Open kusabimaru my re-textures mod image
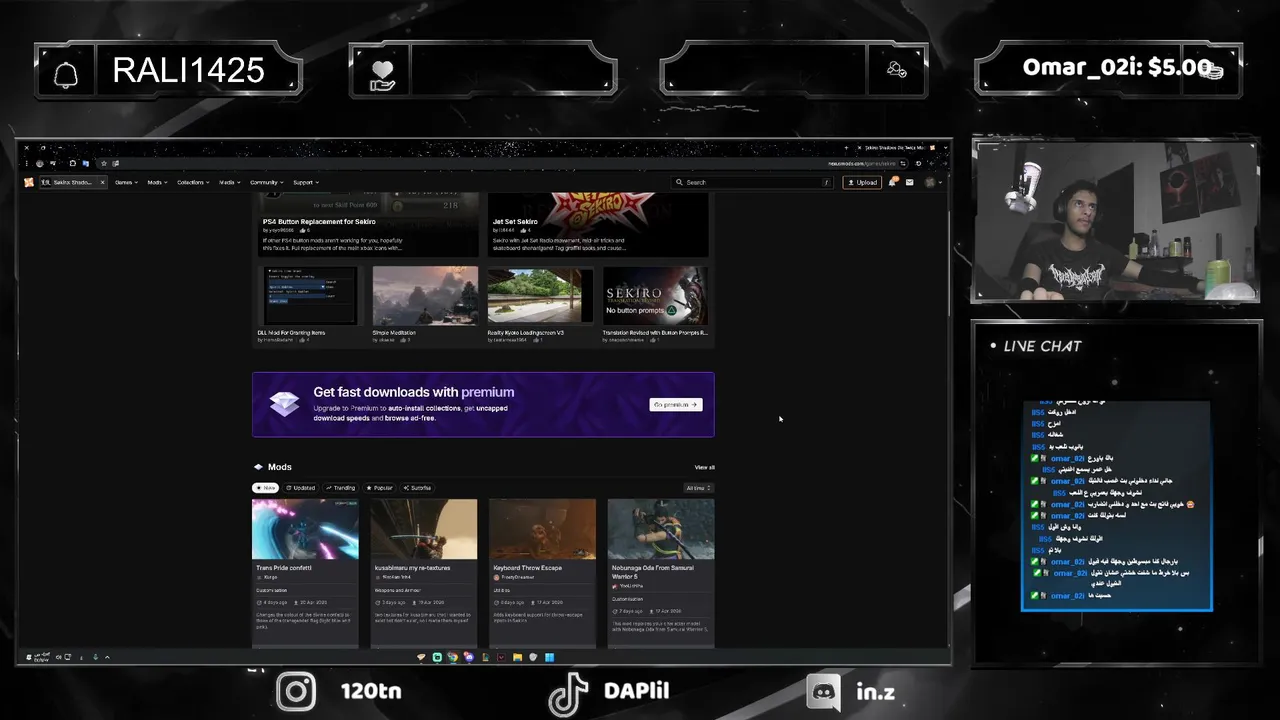The image size is (1280, 720). click(424, 529)
